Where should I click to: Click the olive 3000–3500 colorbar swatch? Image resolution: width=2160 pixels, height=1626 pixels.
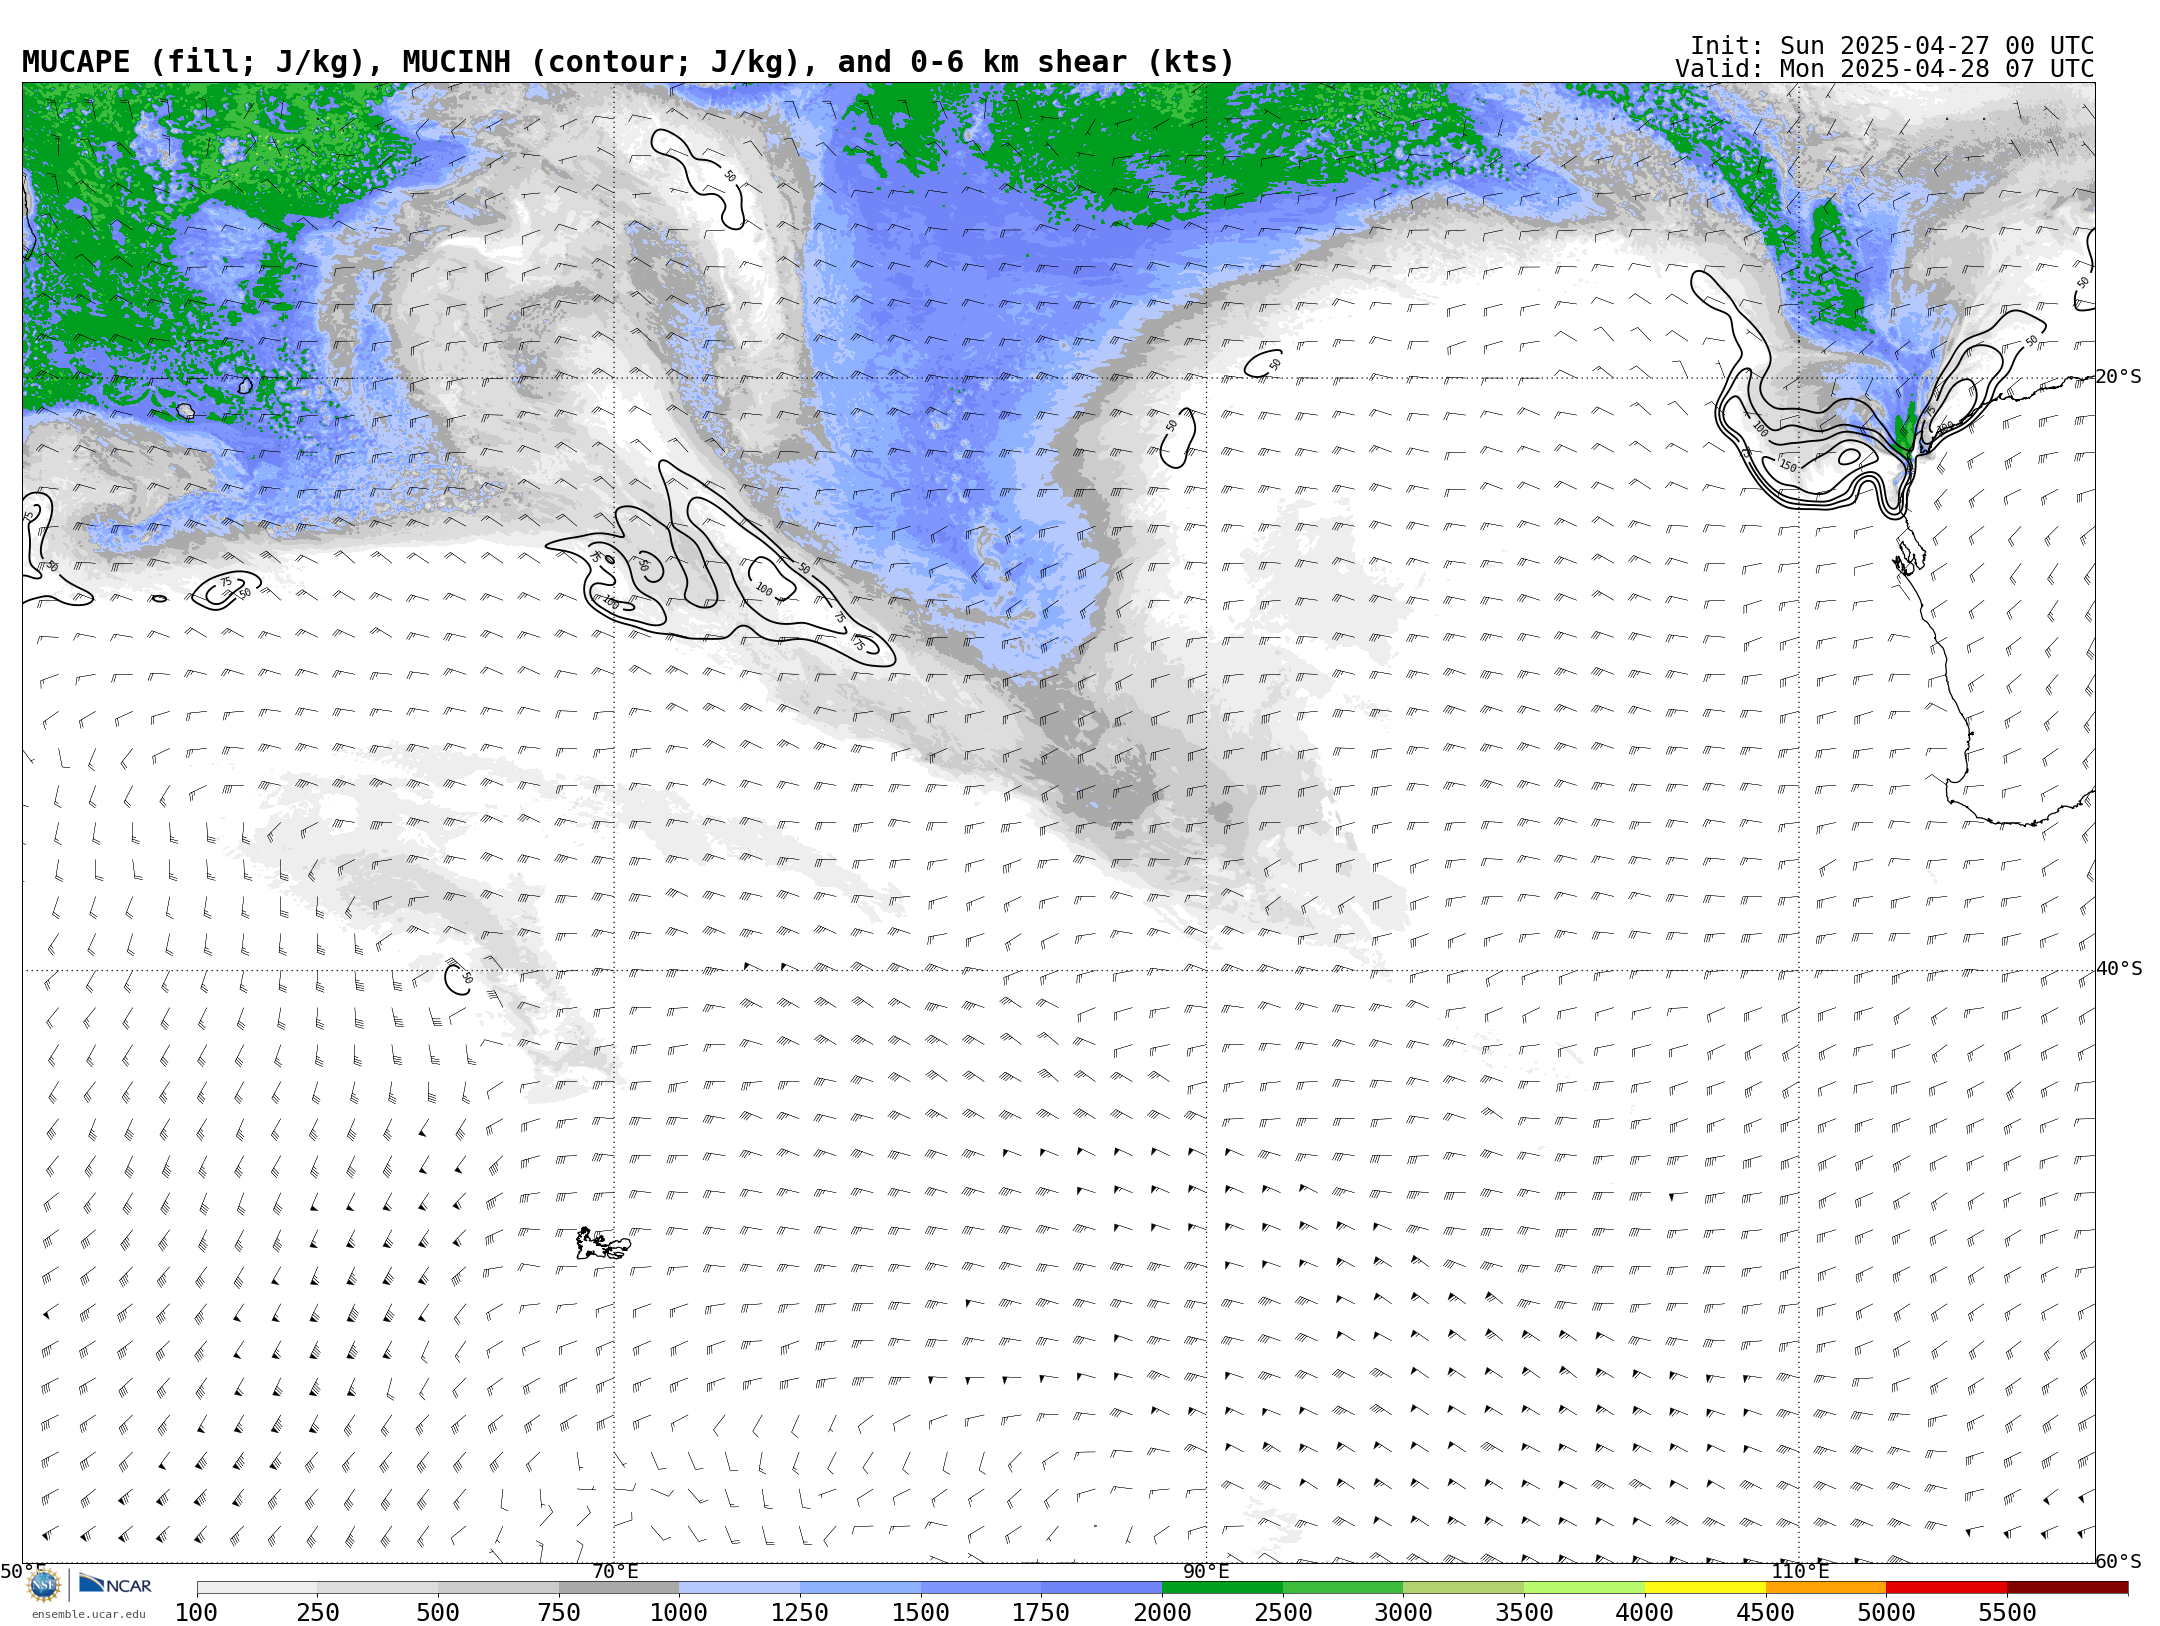click(1463, 1588)
